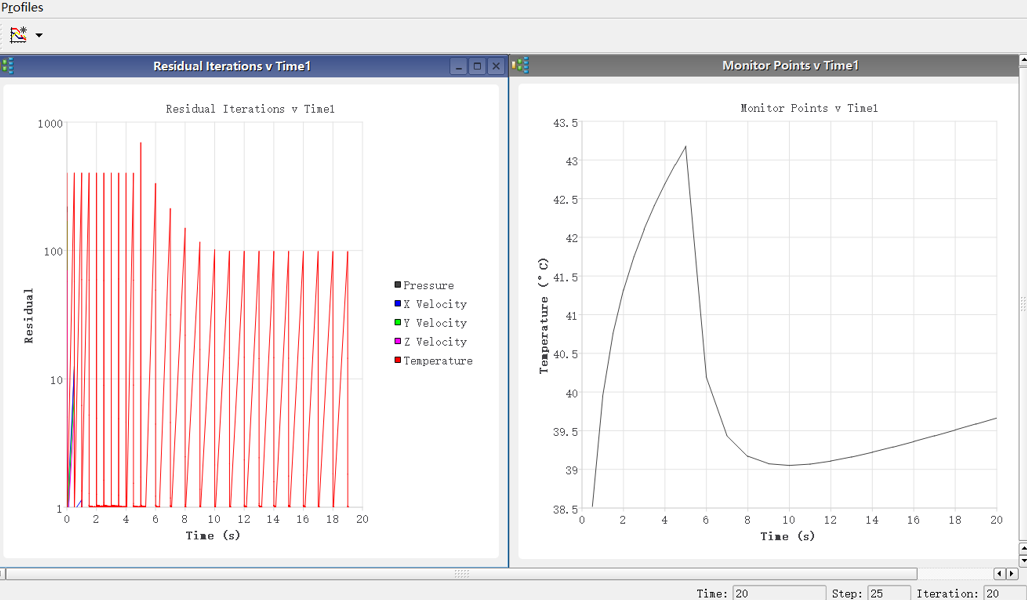The height and width of the screenshot is (600, 1027).
Task: Click the new profile plot toolbar icon
Action: coord(18,35)
